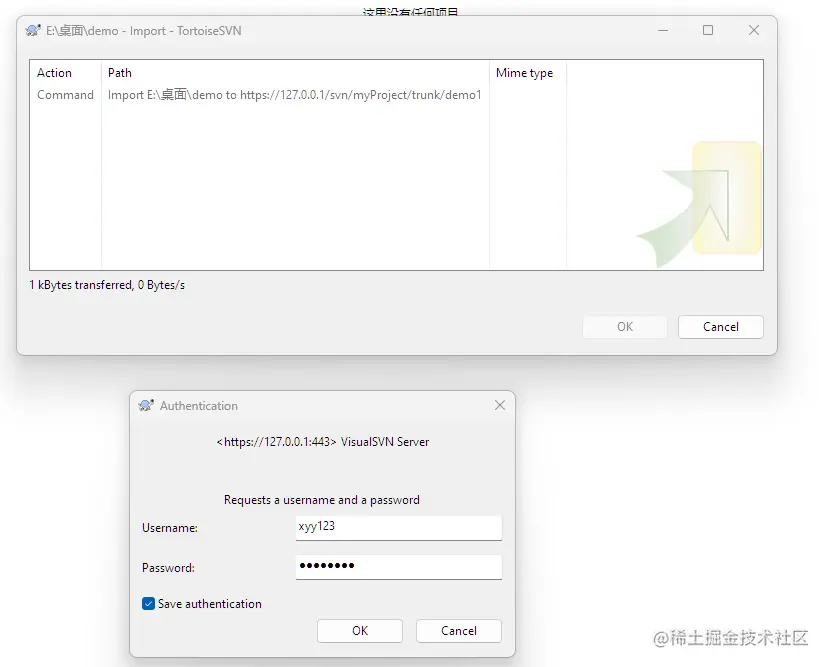Toggle the Save authentication checkbox
This screenshot has height=667, width=828.
[148, 604]
